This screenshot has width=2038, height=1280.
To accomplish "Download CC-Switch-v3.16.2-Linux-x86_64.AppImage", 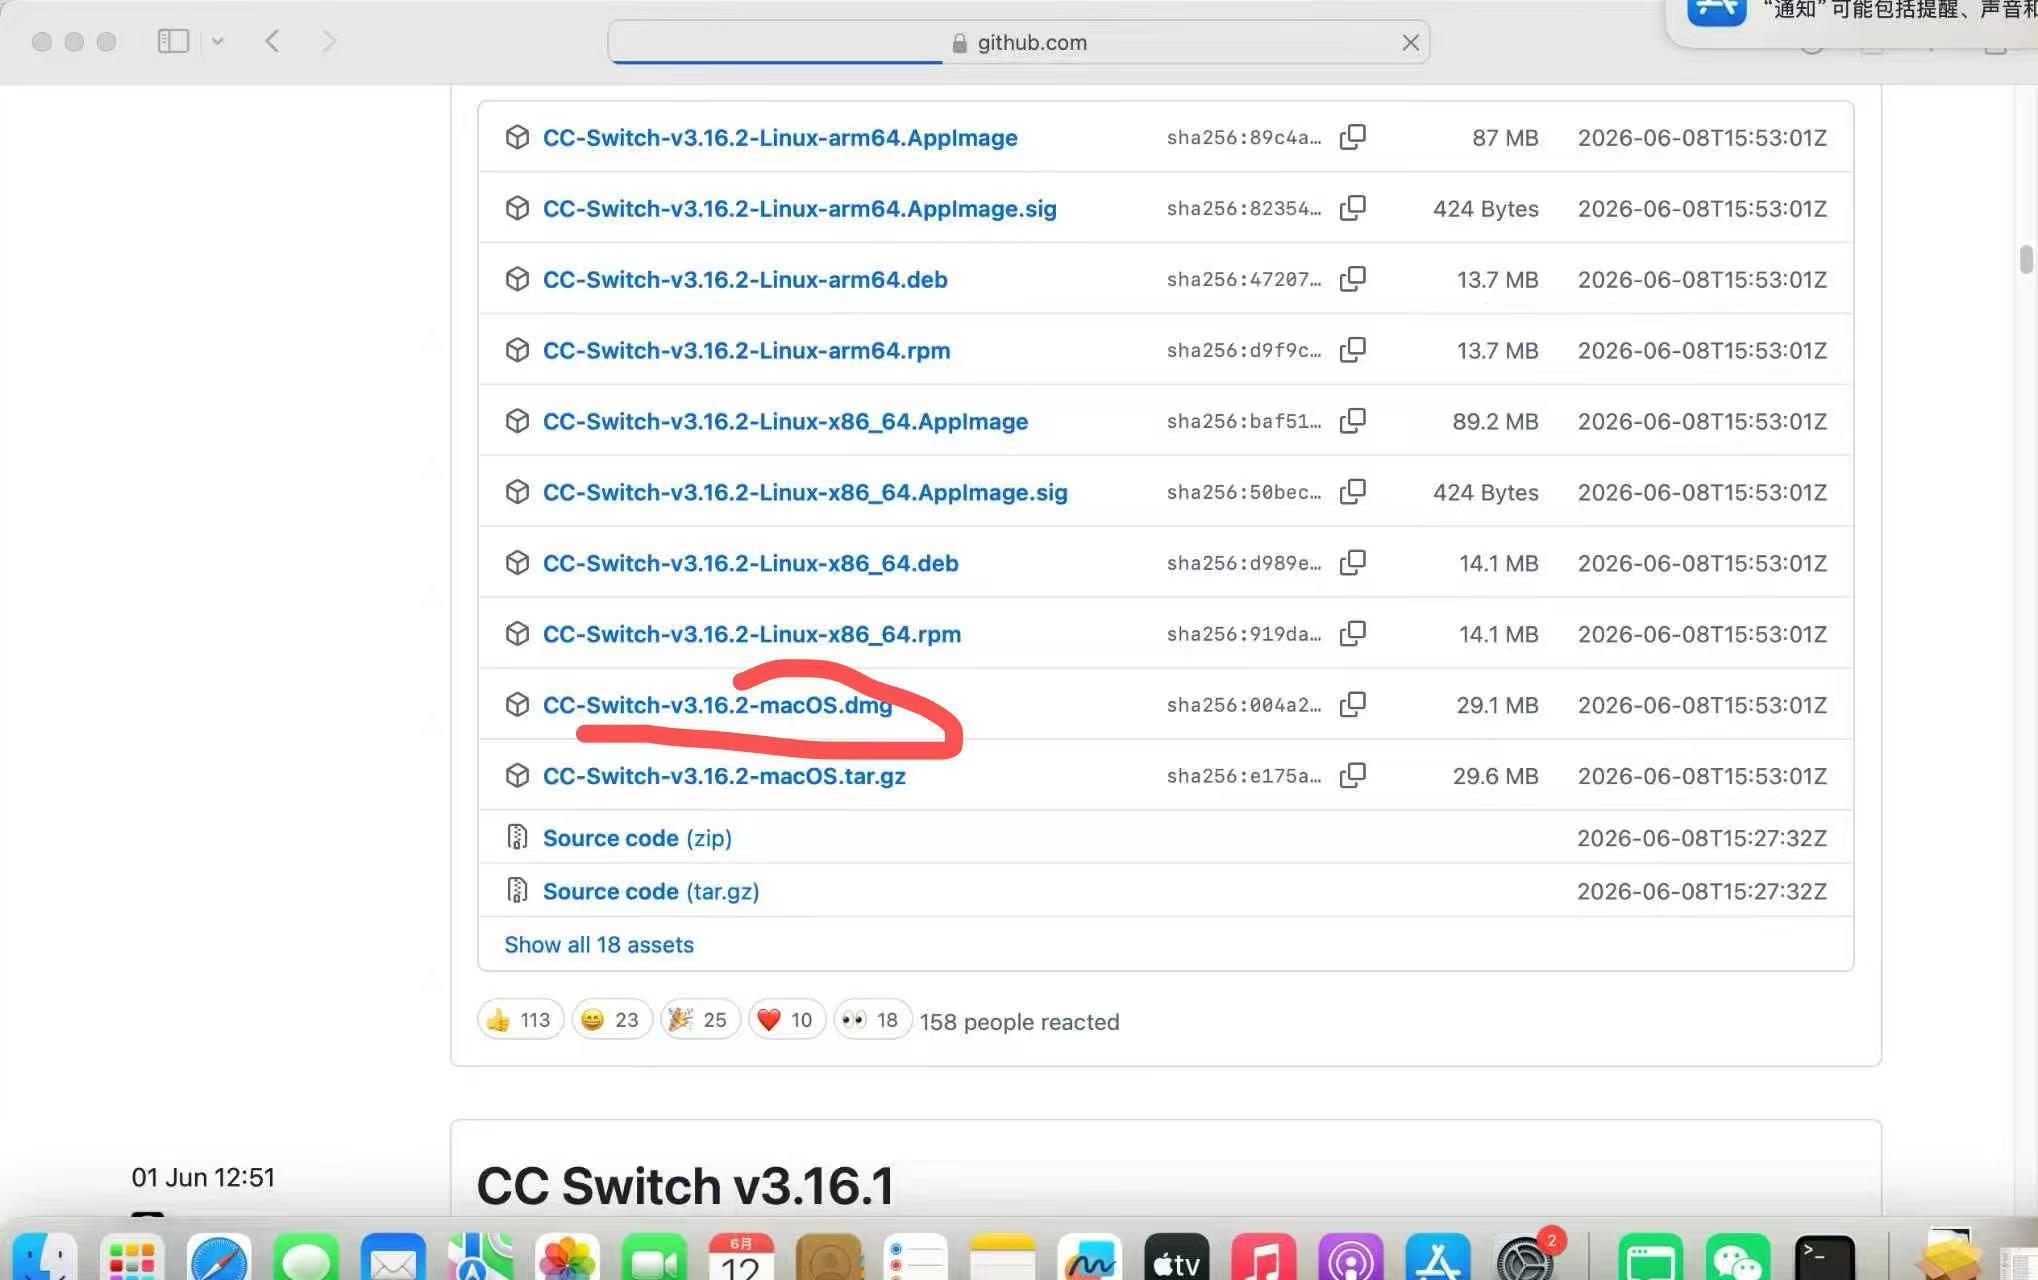I will point(785,421).
